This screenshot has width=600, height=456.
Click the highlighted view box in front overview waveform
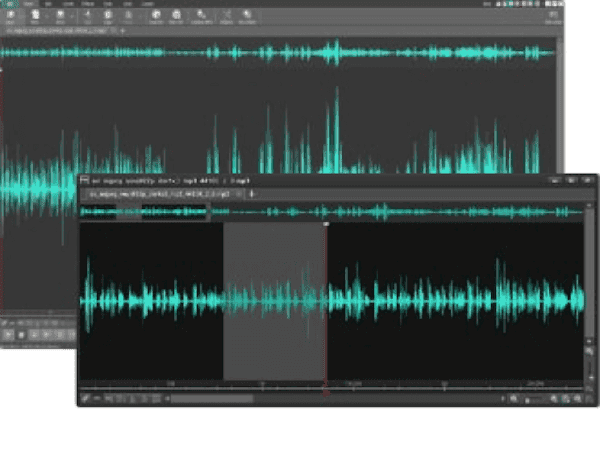coord(144,212)
